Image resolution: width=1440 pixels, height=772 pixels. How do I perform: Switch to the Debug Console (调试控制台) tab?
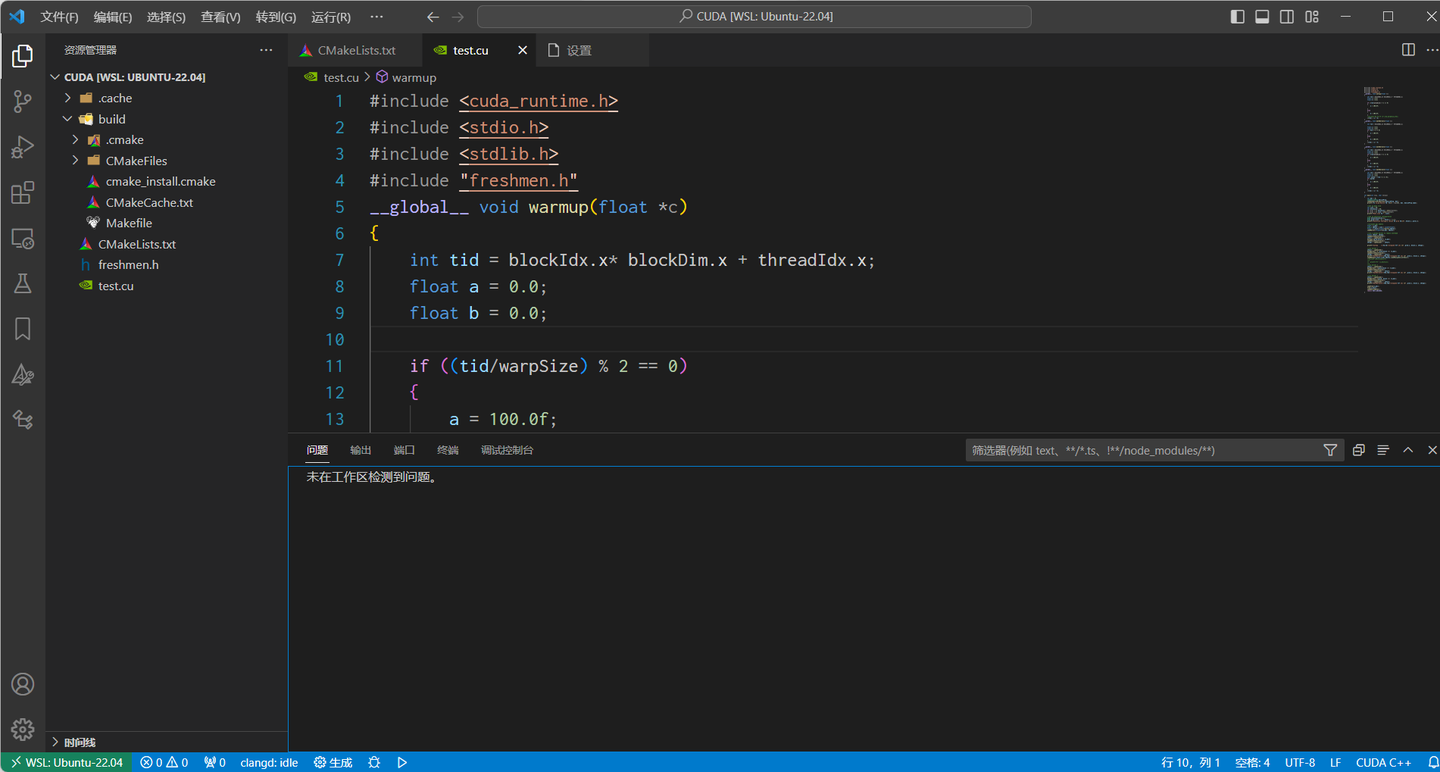point(507,450)
